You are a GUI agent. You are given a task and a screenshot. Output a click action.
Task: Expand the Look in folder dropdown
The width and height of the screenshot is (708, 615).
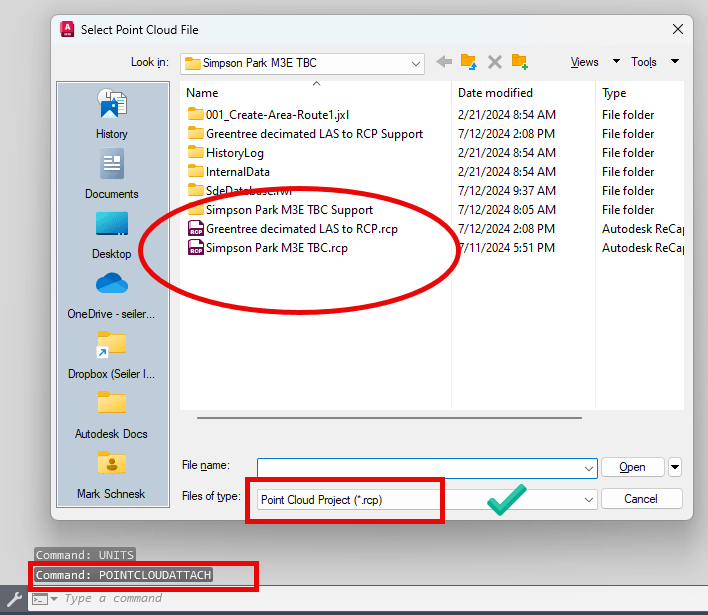(x=416, y=63)
